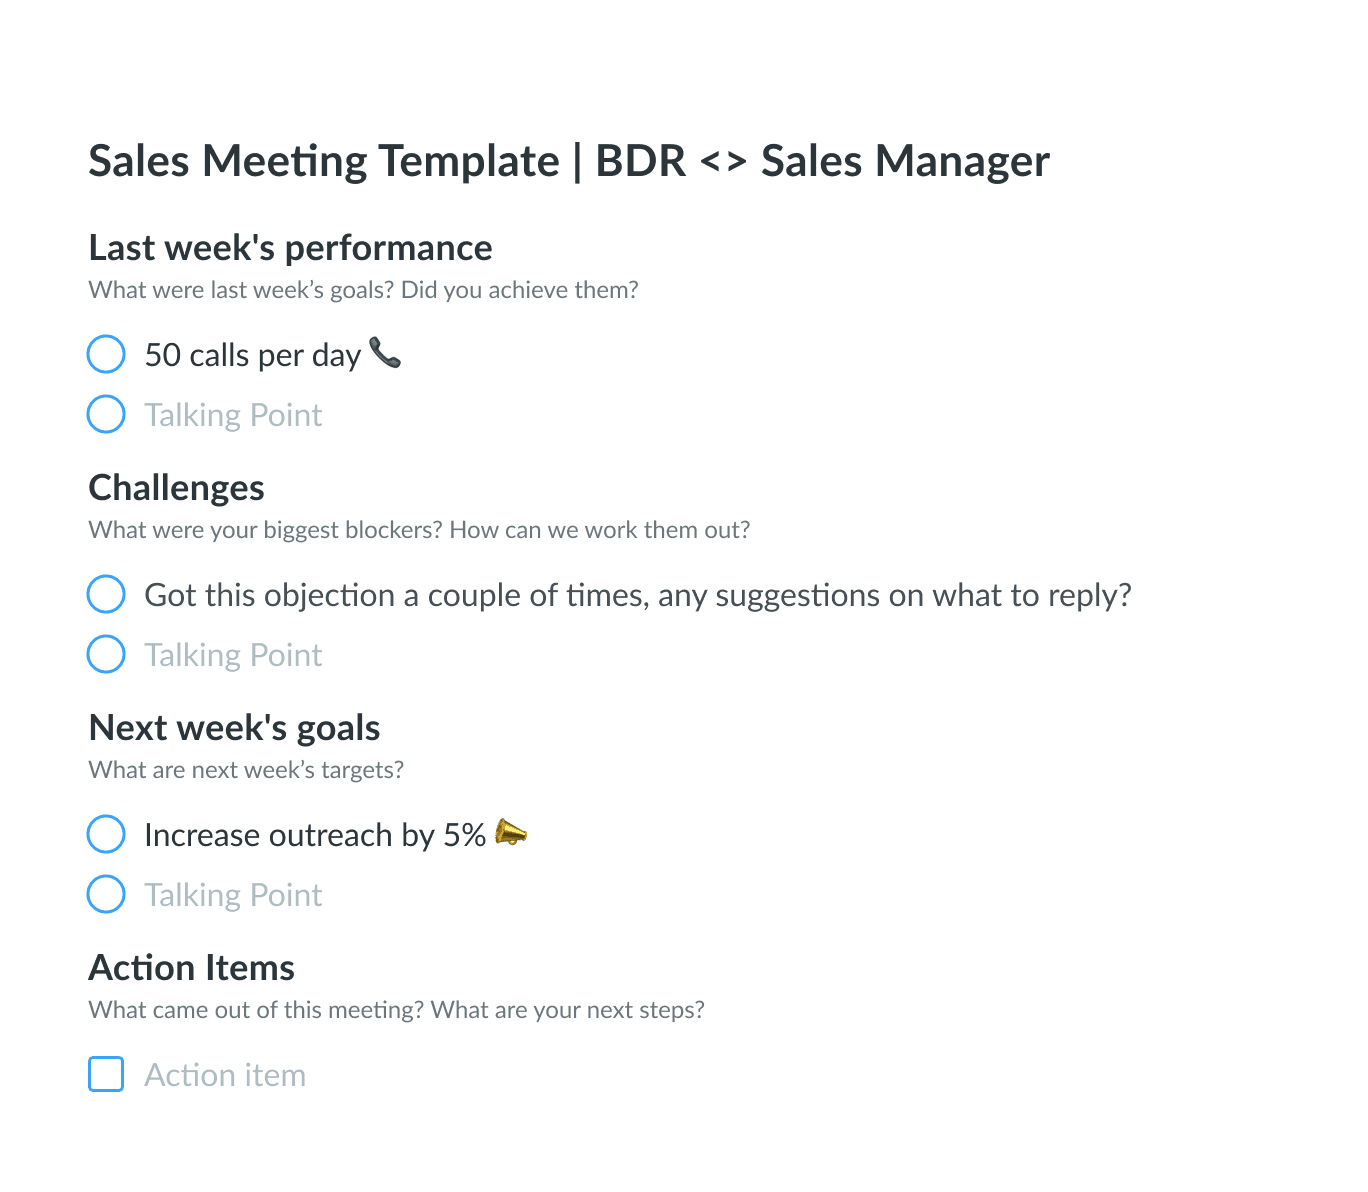The width and height of the screenshot is (1368, 1192).
Task: Place cursor in Talking Point field under Next week's goals
Action: click(x=233, y=895)
